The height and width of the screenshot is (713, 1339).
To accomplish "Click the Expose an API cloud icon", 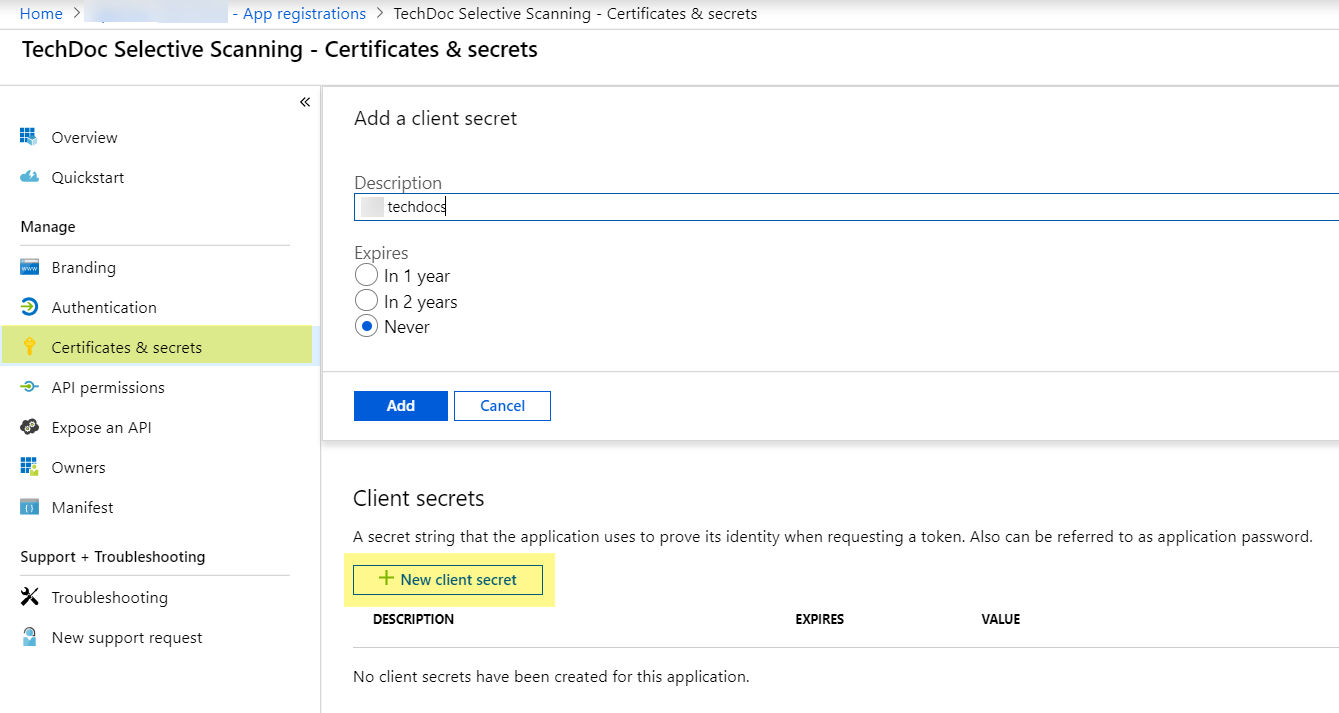I will point(29,427).
